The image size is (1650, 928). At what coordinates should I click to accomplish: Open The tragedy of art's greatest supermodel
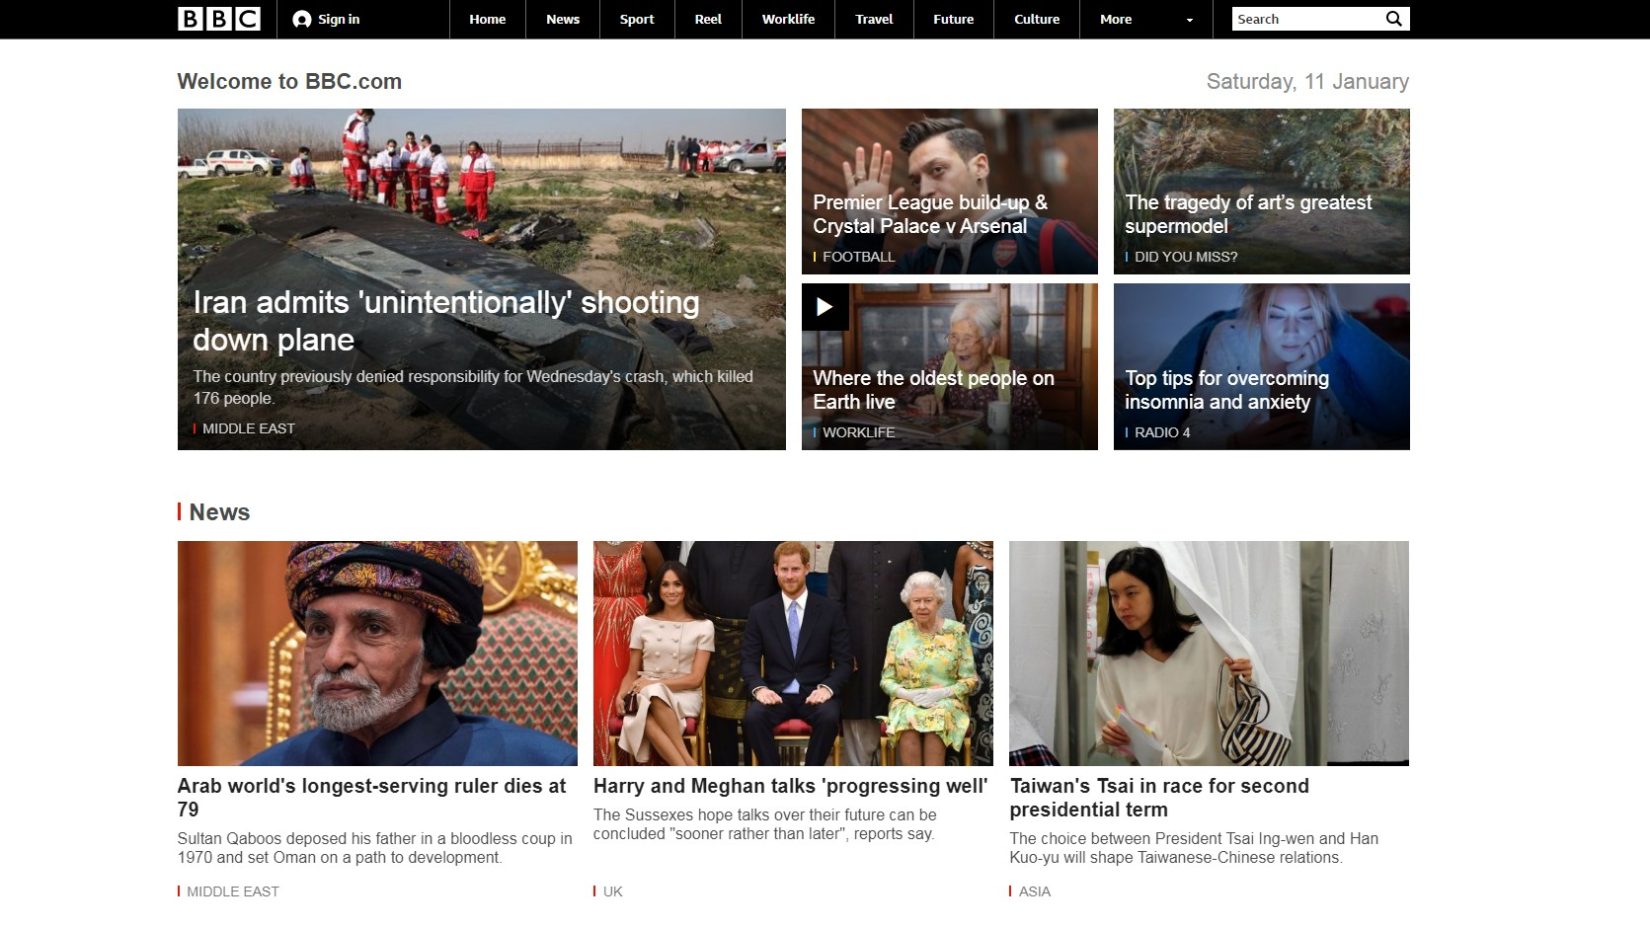pos(1248,214)
